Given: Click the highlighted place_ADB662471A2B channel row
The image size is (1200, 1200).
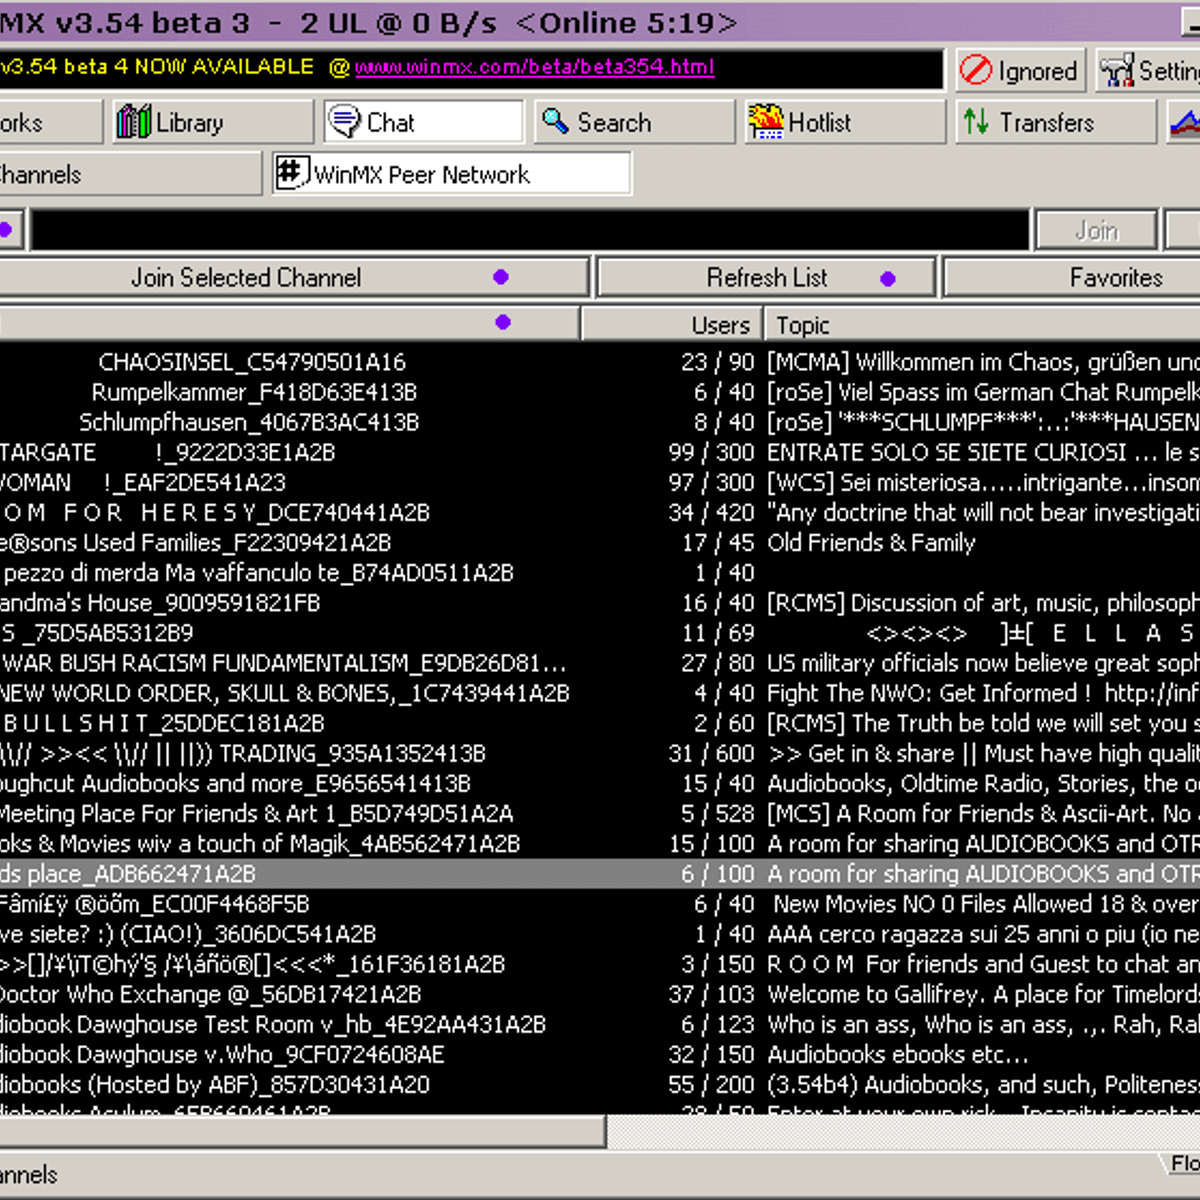Looking at the screenshot, I should click(600, 873).
